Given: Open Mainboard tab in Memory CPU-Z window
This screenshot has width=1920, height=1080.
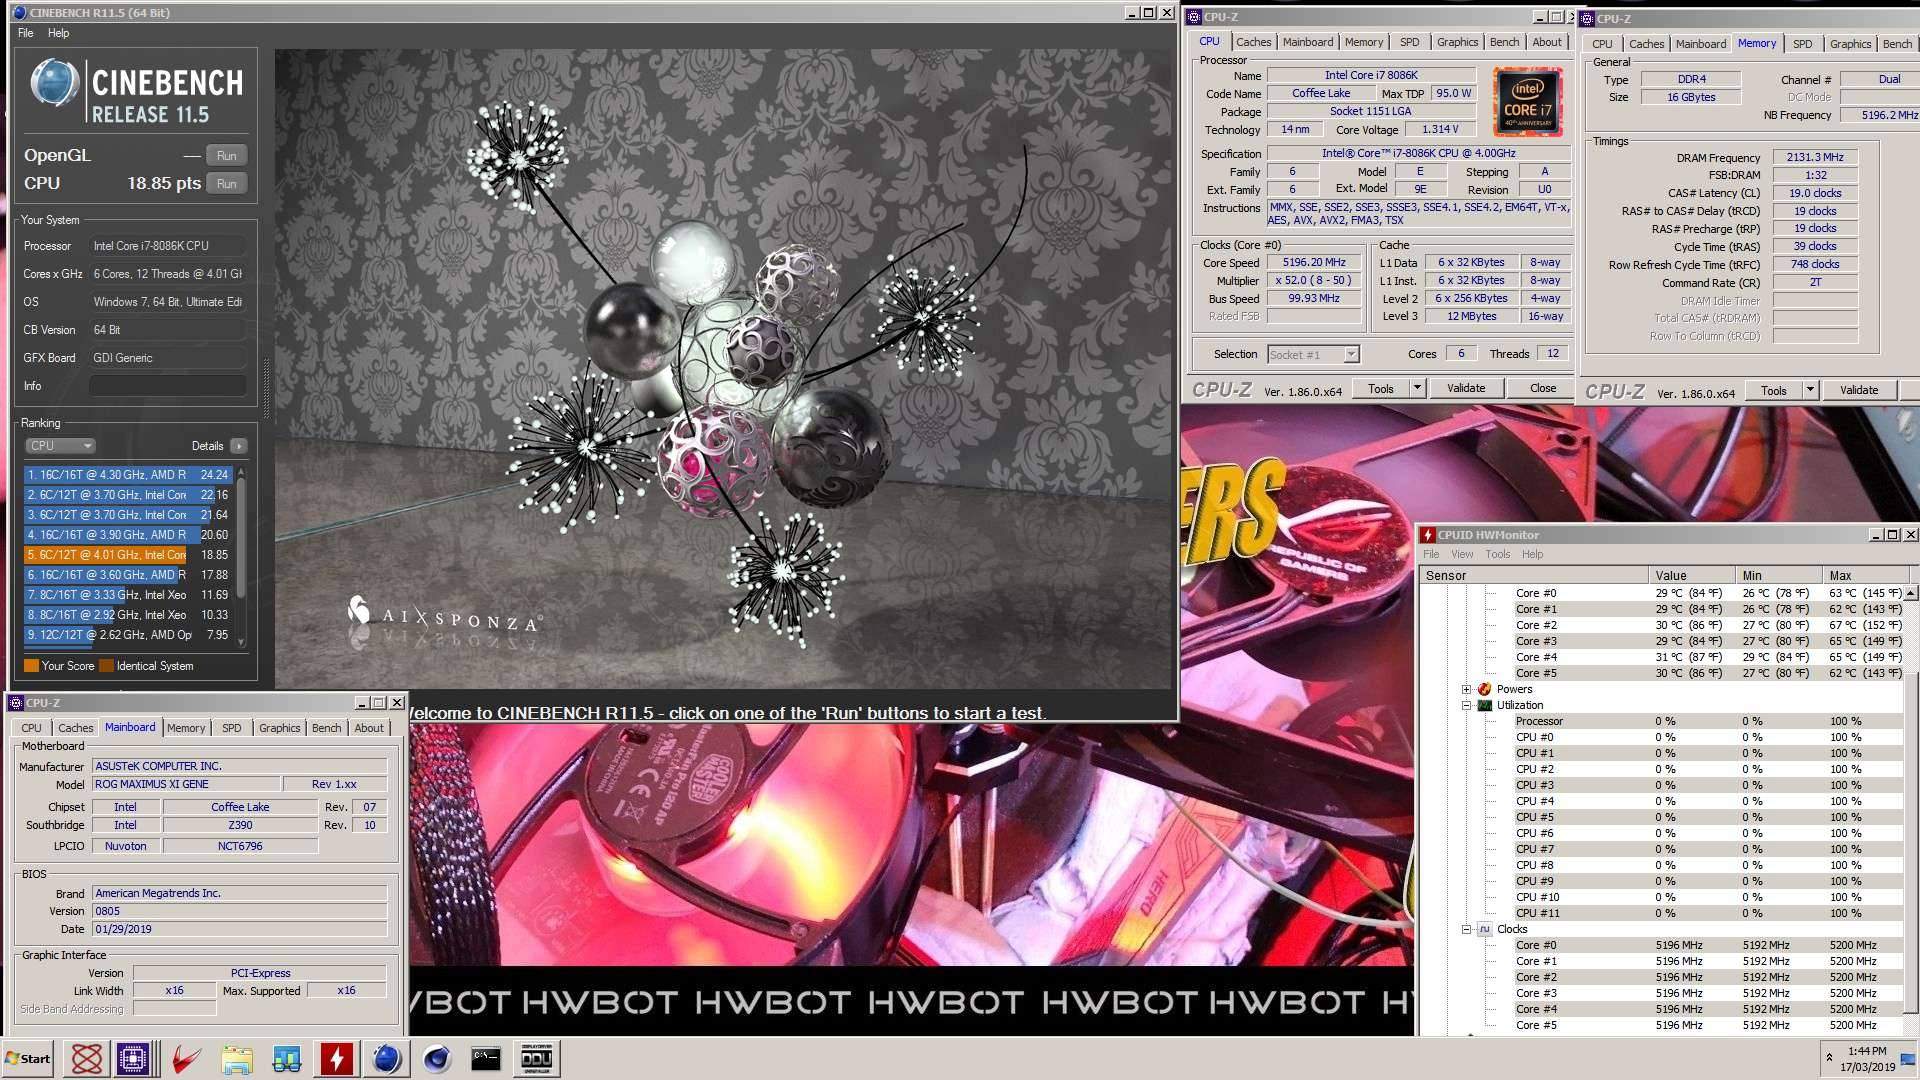Looking at the screenshot, I should click(x=1700, y=44).
